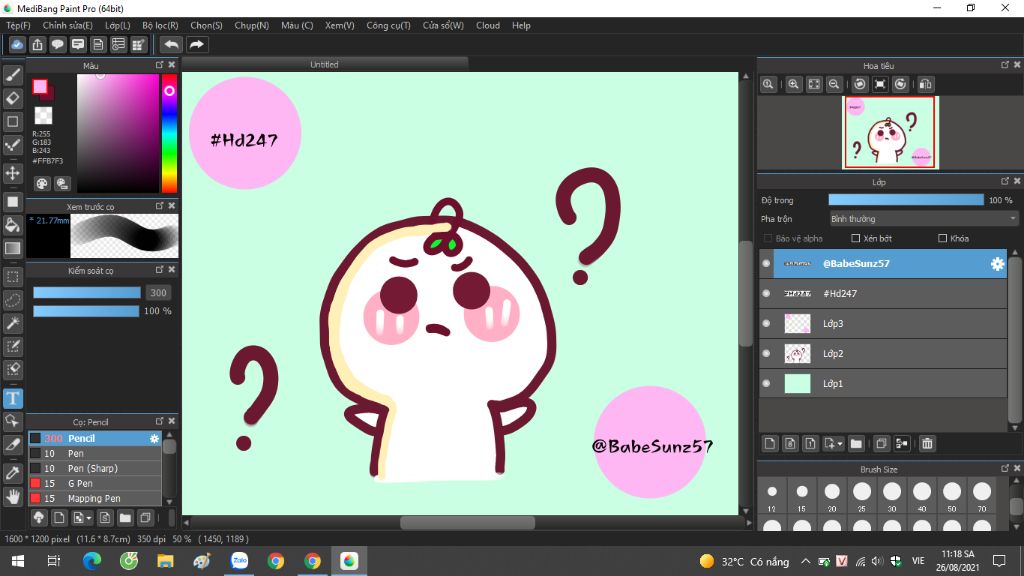
Task: Hide the #Hd247 layer
Action: point(766,293)
